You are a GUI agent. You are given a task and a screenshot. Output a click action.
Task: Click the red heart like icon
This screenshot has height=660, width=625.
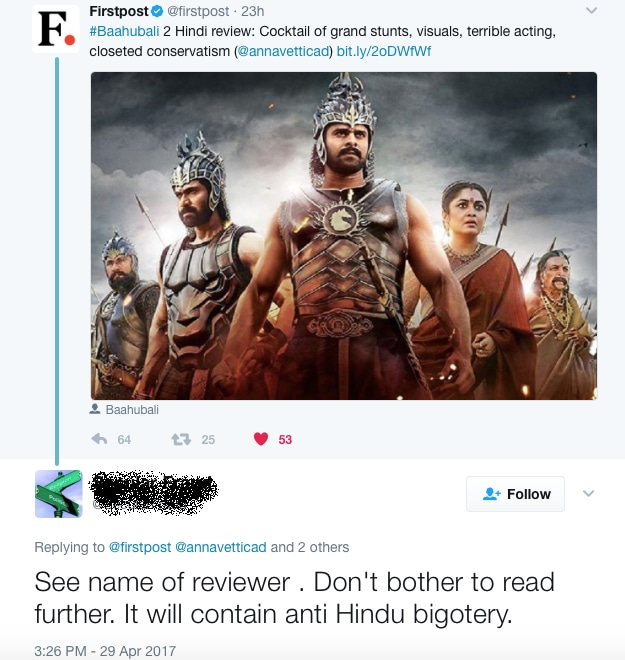[x=261, y=439]
